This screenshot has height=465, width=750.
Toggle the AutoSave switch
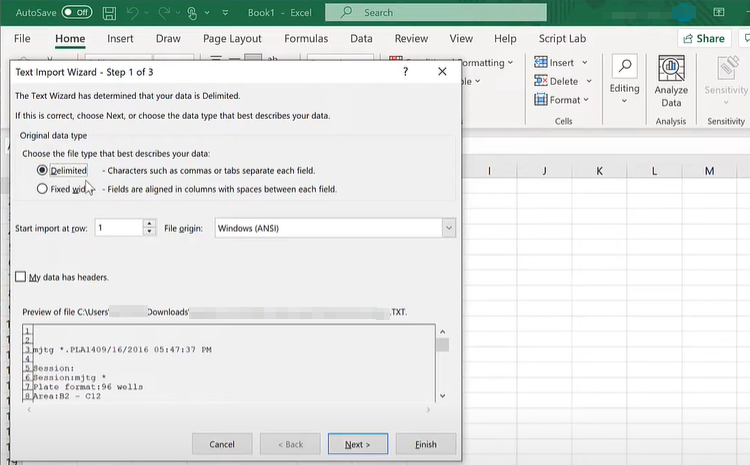[77, 12]
